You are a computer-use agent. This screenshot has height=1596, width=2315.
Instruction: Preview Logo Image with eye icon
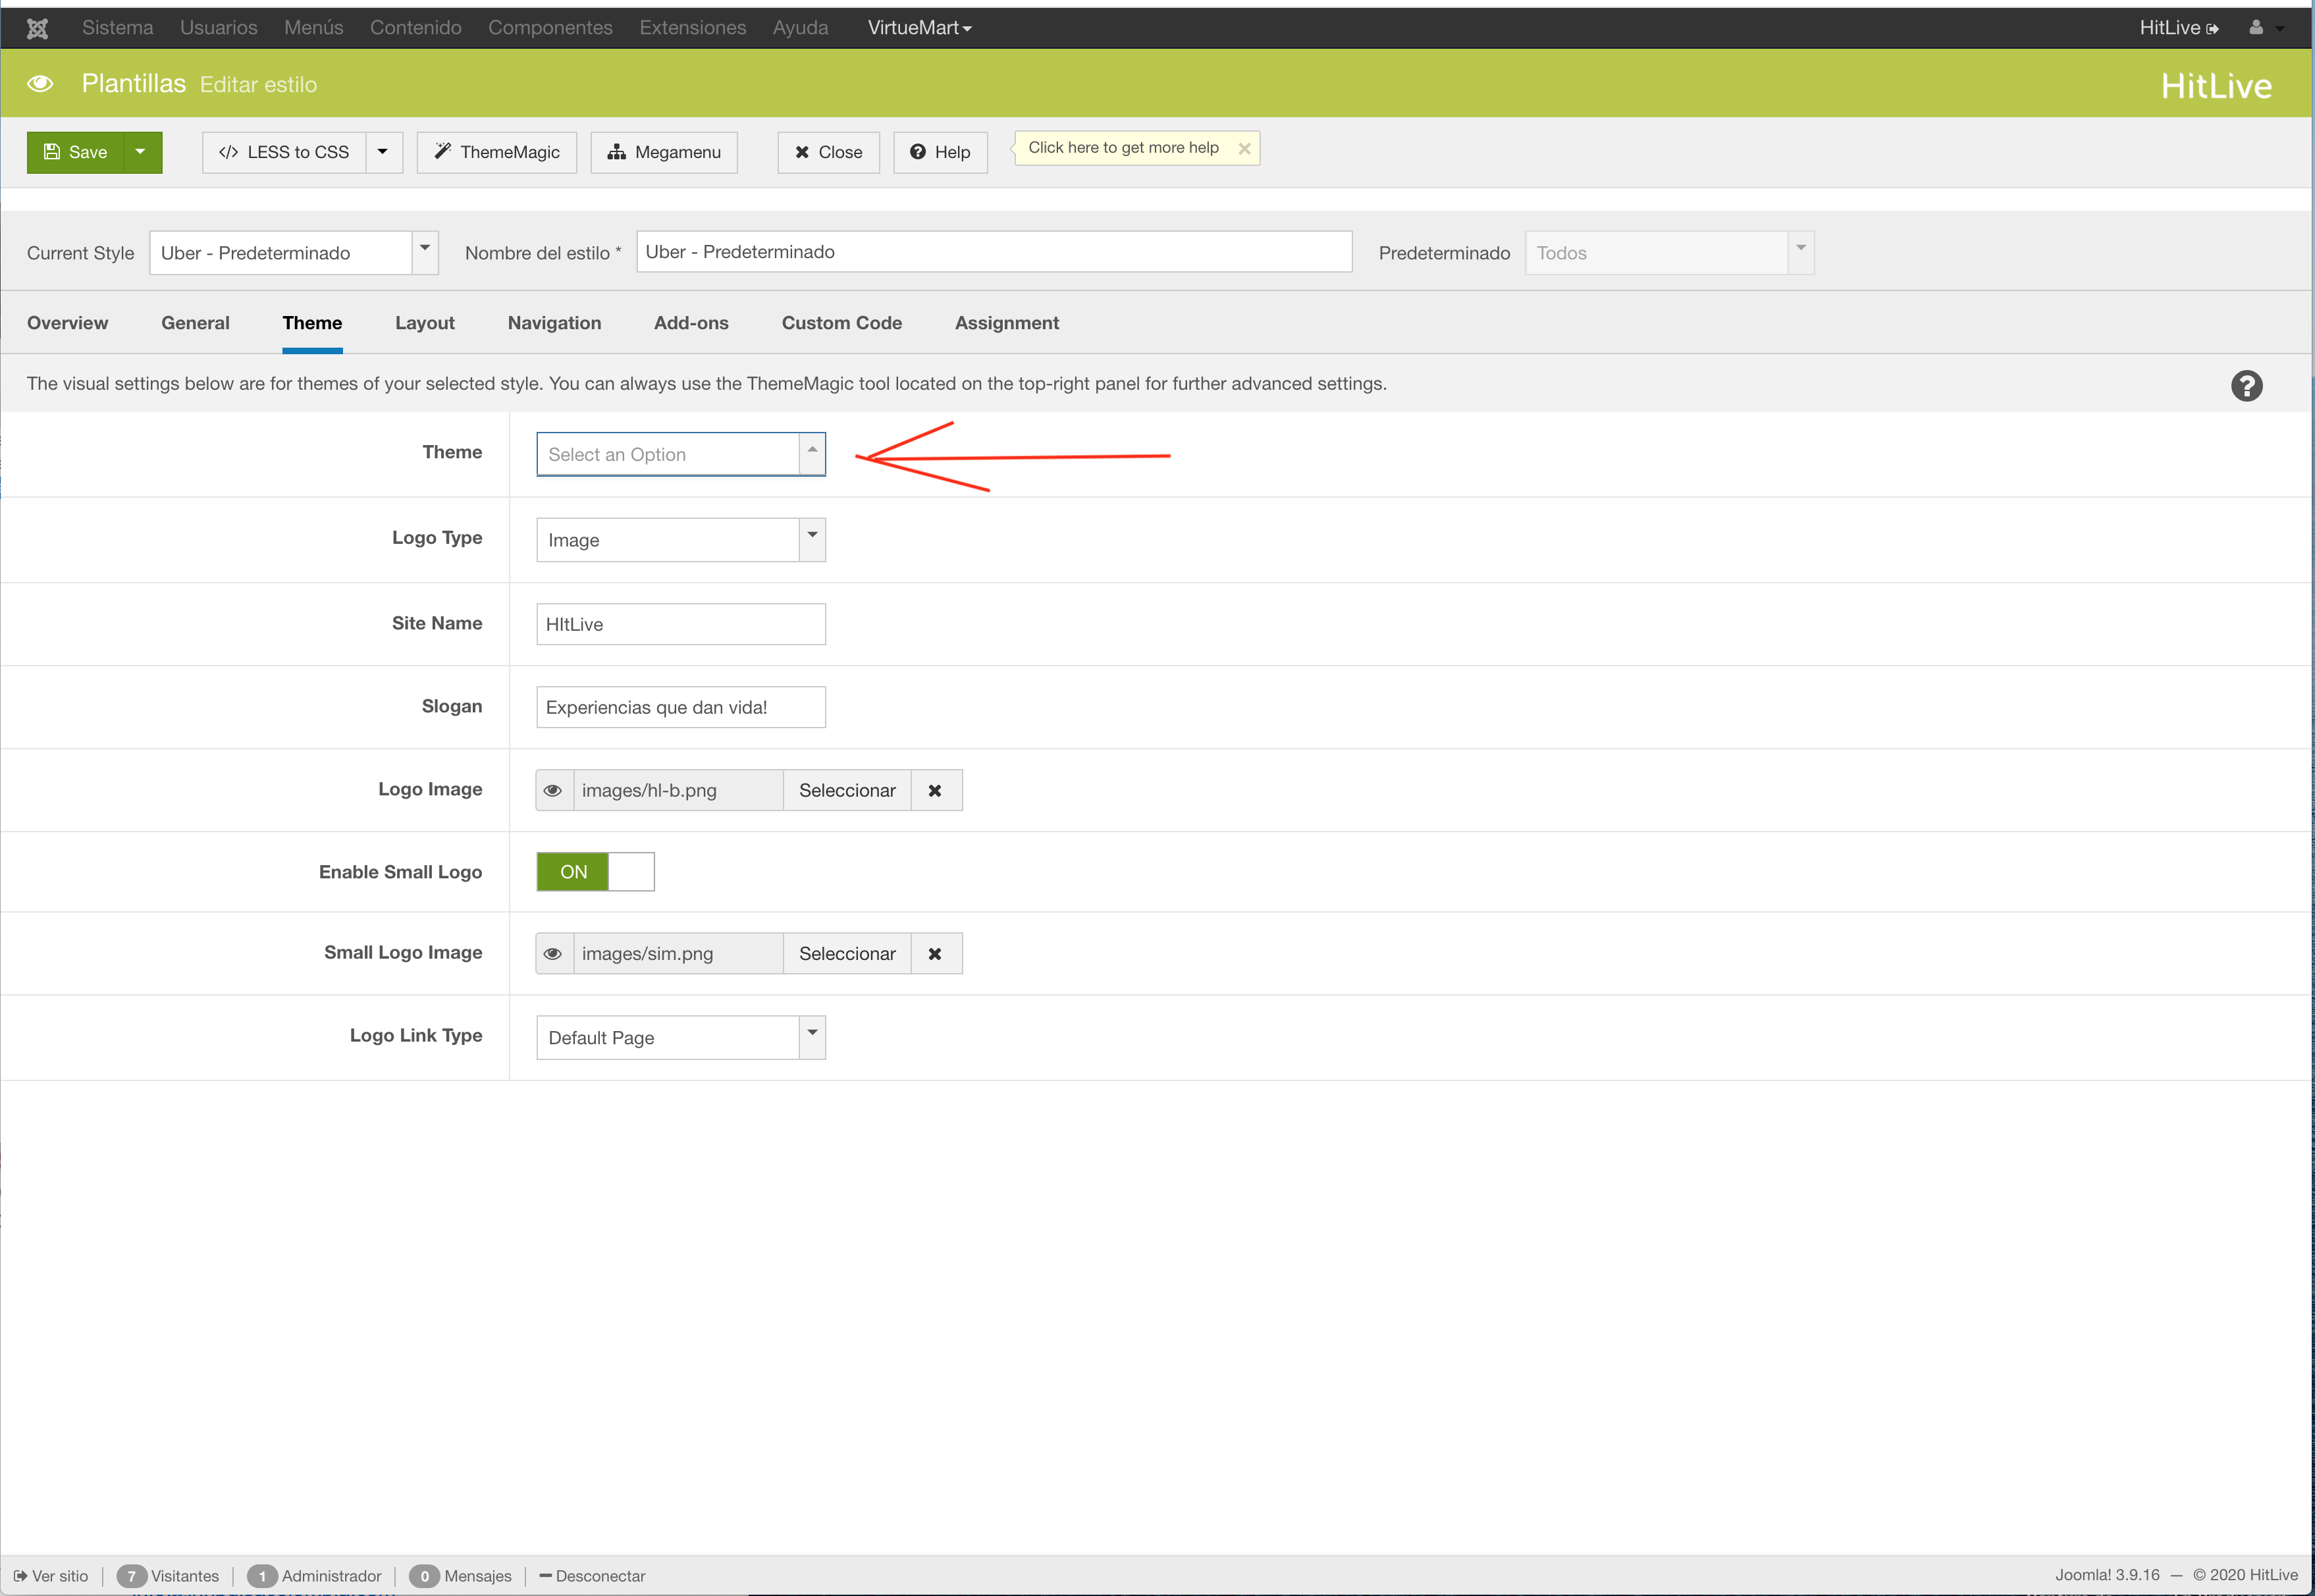tap(553, 791)
